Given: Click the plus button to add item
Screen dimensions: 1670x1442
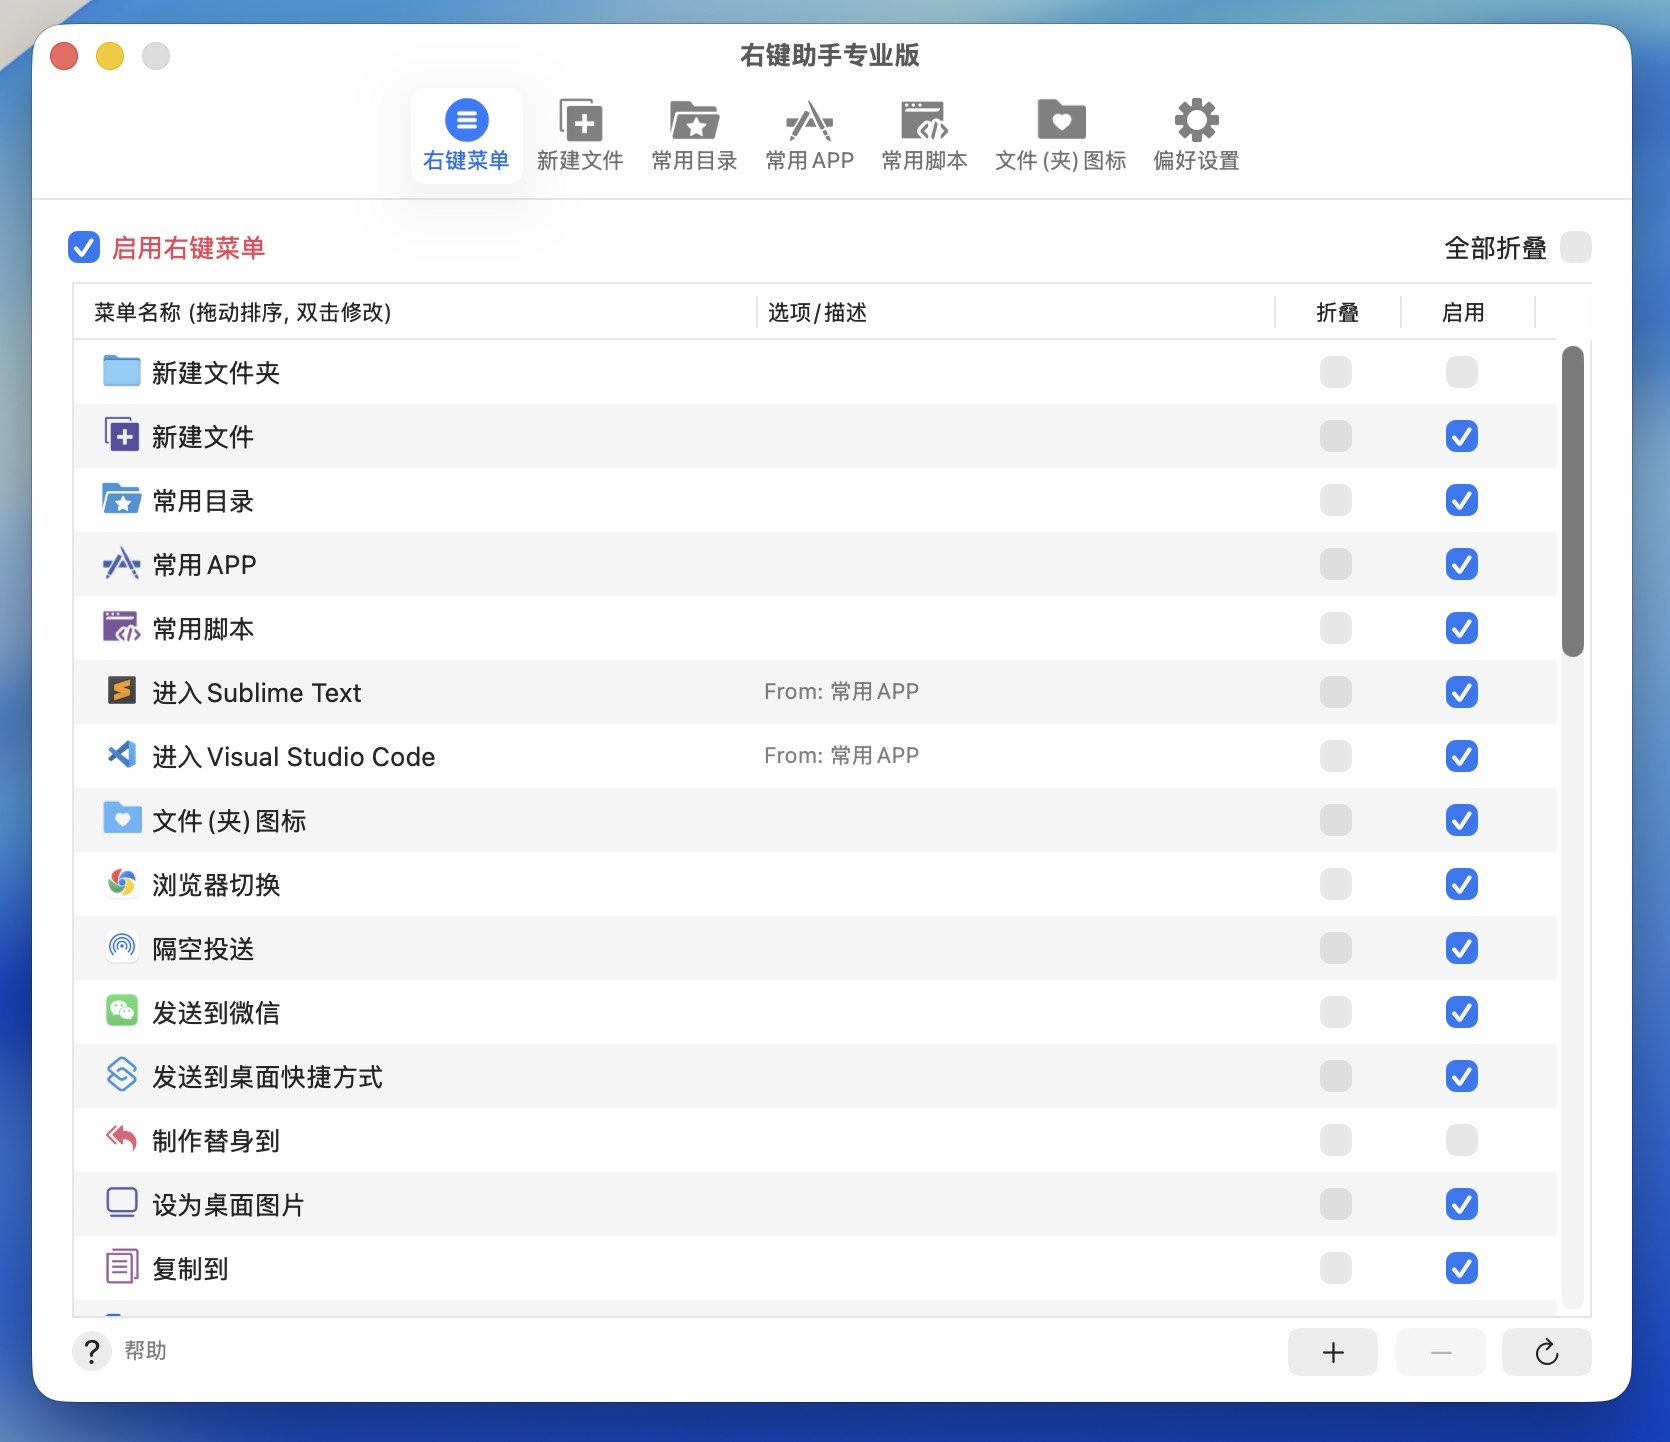Looking at the screenshot, I should [x=1332, y=1352].
